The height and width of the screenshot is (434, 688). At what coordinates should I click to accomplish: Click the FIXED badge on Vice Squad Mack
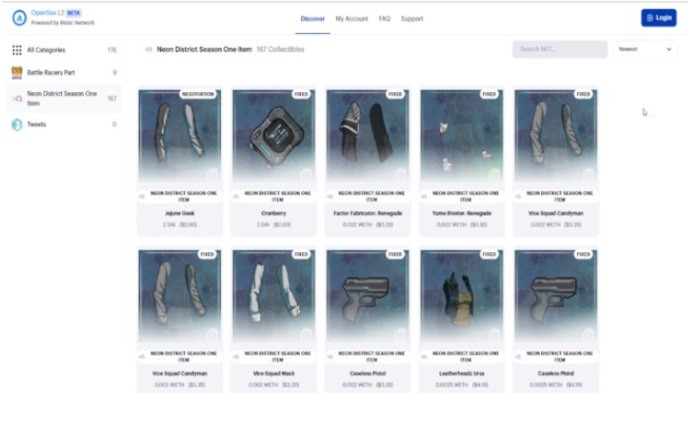coord(301,254)
